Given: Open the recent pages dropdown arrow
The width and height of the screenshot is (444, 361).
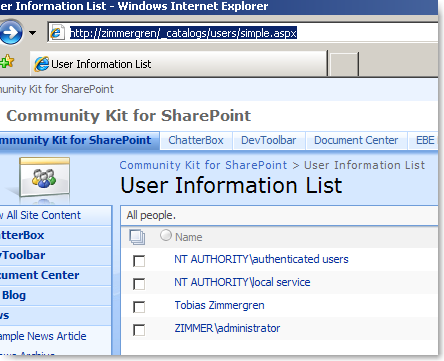Looking at the screenshot, I should click(32, 33).
